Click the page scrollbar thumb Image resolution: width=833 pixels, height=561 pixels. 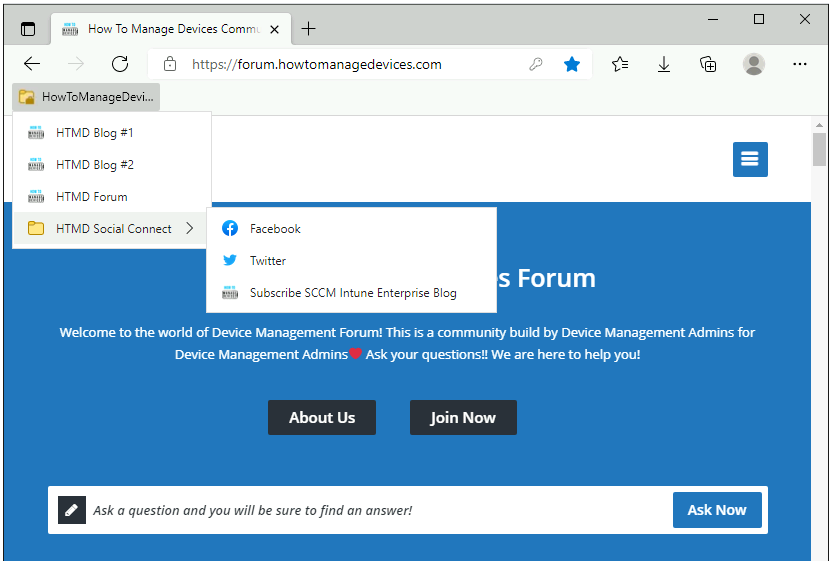(819, 149)
